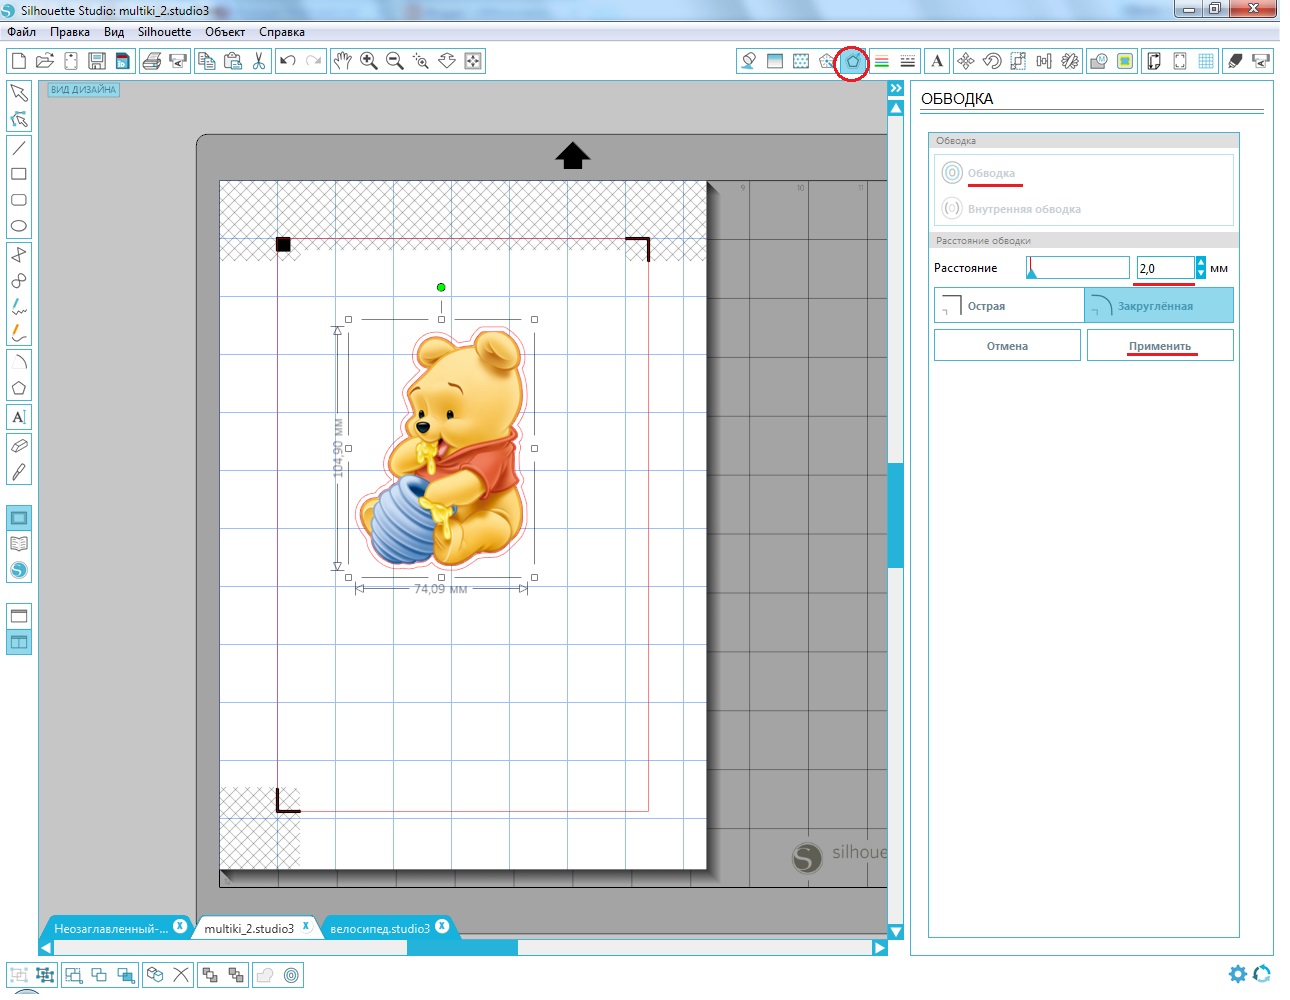The width and height of the screenshot is (1290, 1000).
Task: Open the Move panel icon
Action: point(966,61)
